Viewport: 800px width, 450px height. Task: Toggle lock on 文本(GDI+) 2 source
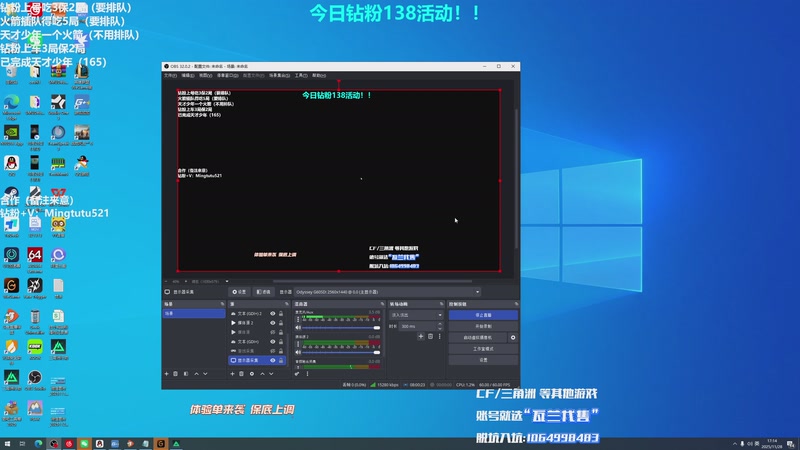point(281,314)
